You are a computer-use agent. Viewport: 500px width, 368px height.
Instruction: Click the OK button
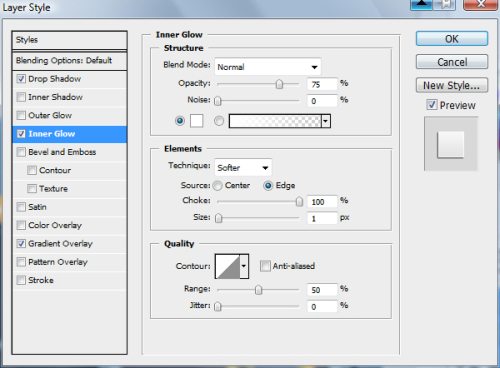452,39
